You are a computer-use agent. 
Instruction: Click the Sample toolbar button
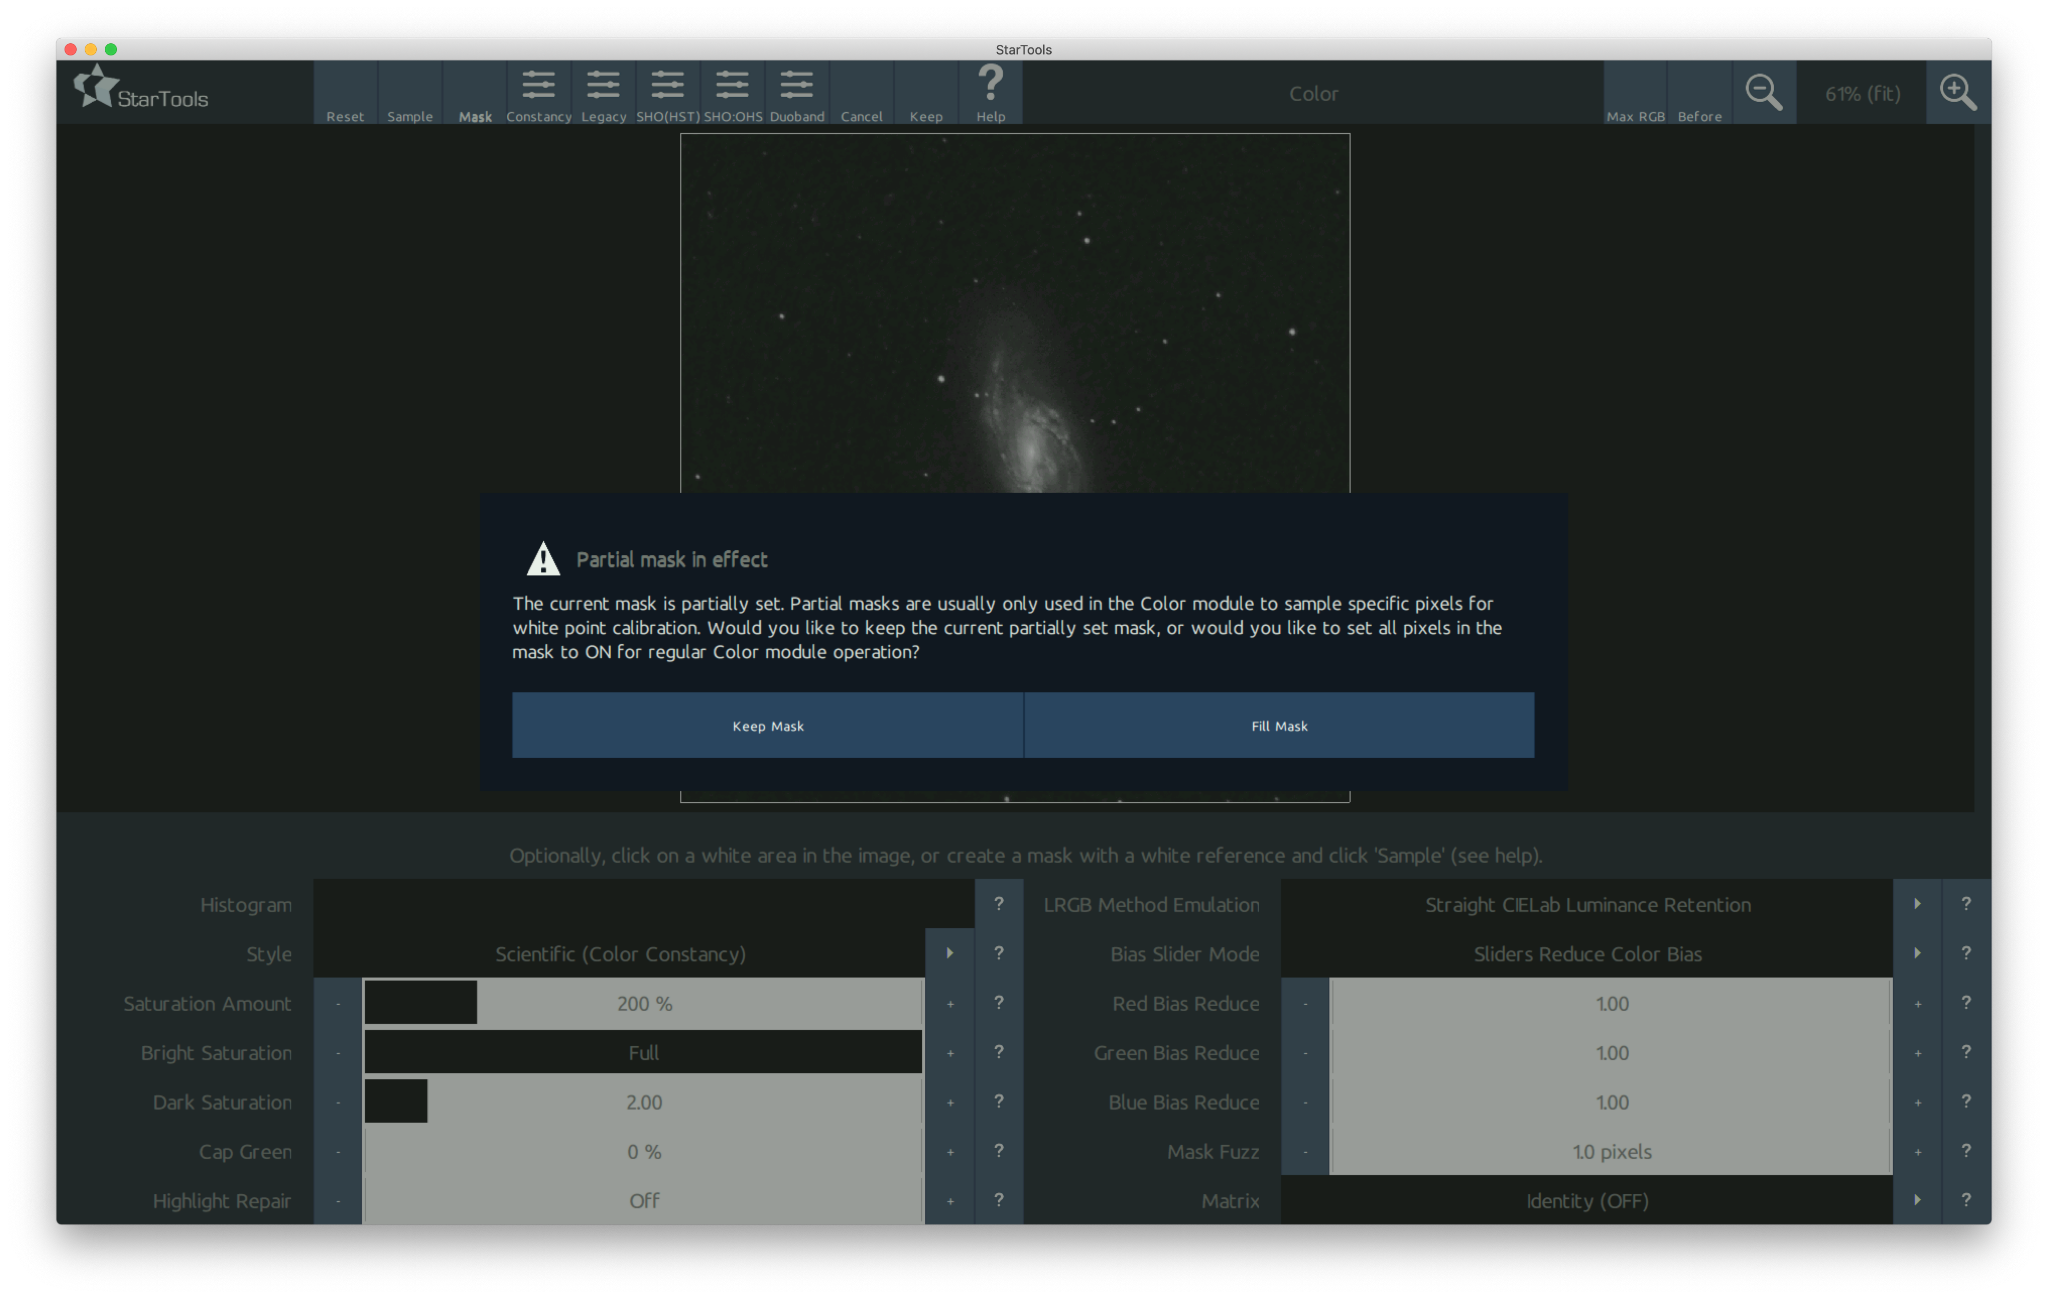coord(410,93)
